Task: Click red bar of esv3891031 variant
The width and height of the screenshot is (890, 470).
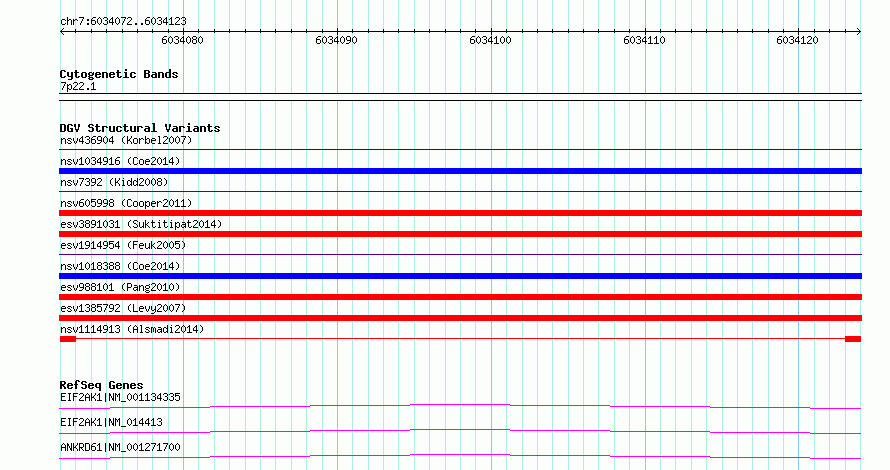Action: (460, 234)
